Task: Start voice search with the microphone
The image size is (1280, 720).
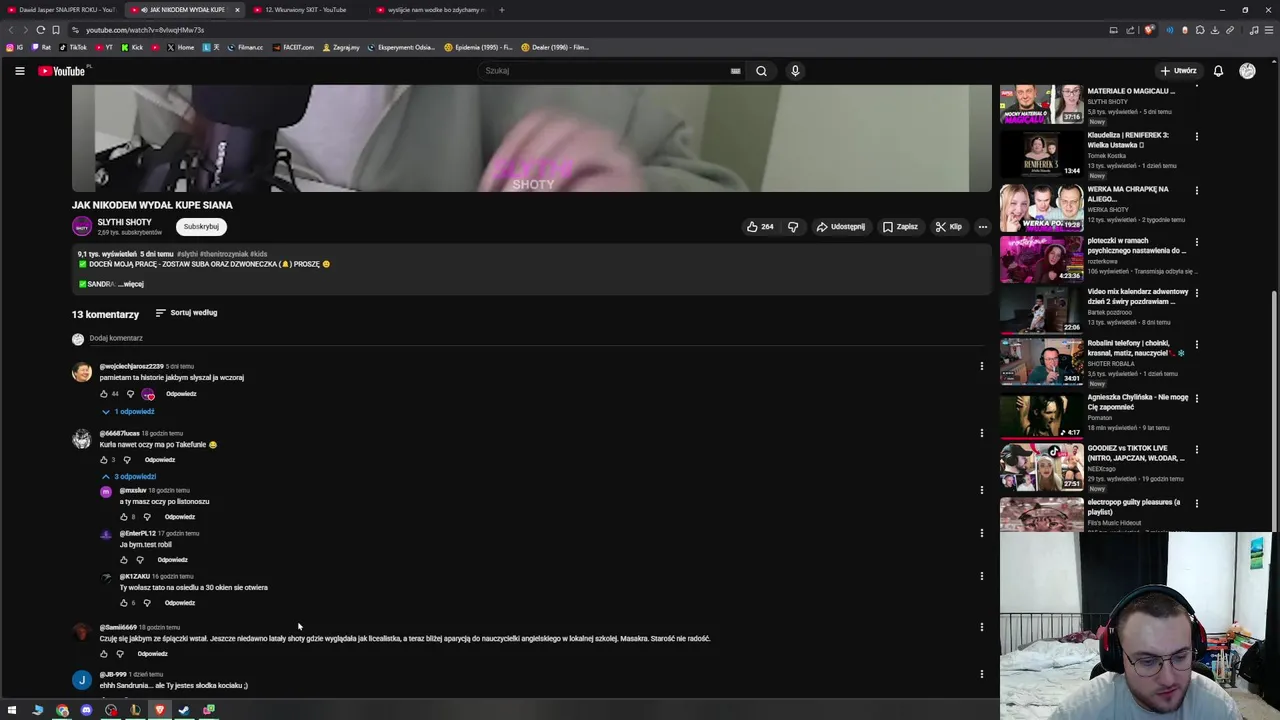Action: coord(795,71)
